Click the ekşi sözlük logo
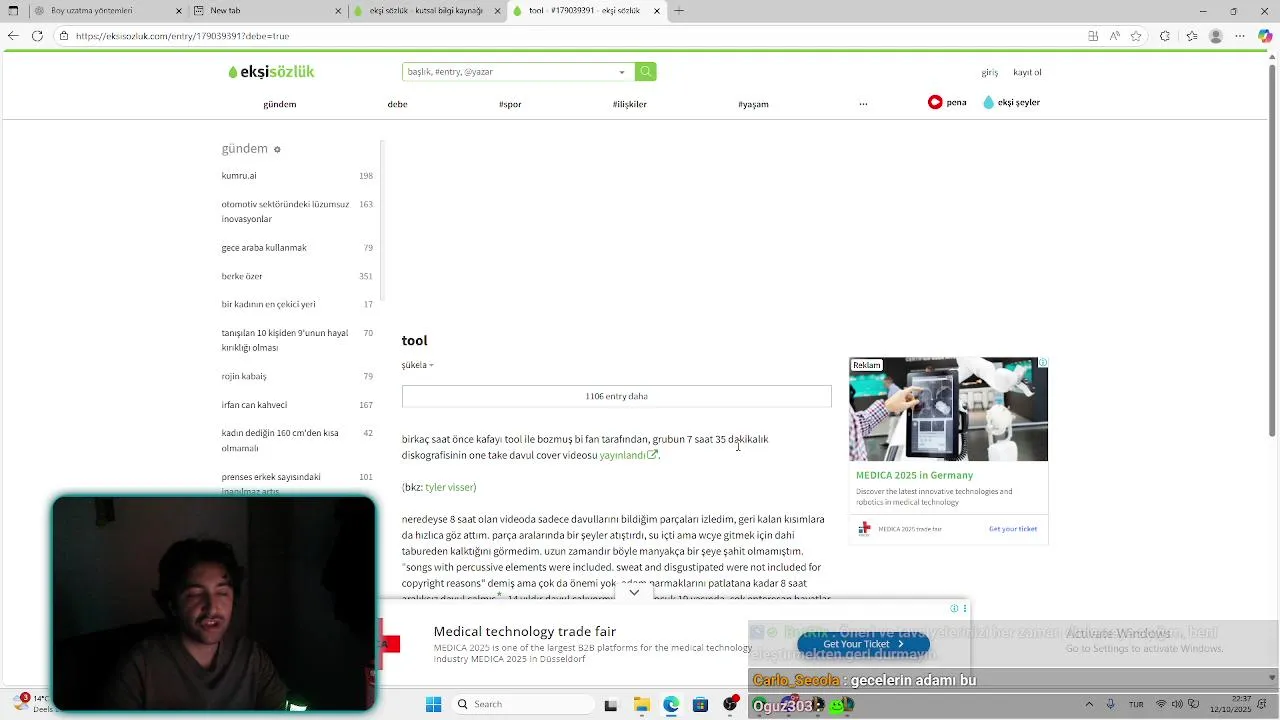The width and height of the screenshot is (1280, 720). point(271,72)
